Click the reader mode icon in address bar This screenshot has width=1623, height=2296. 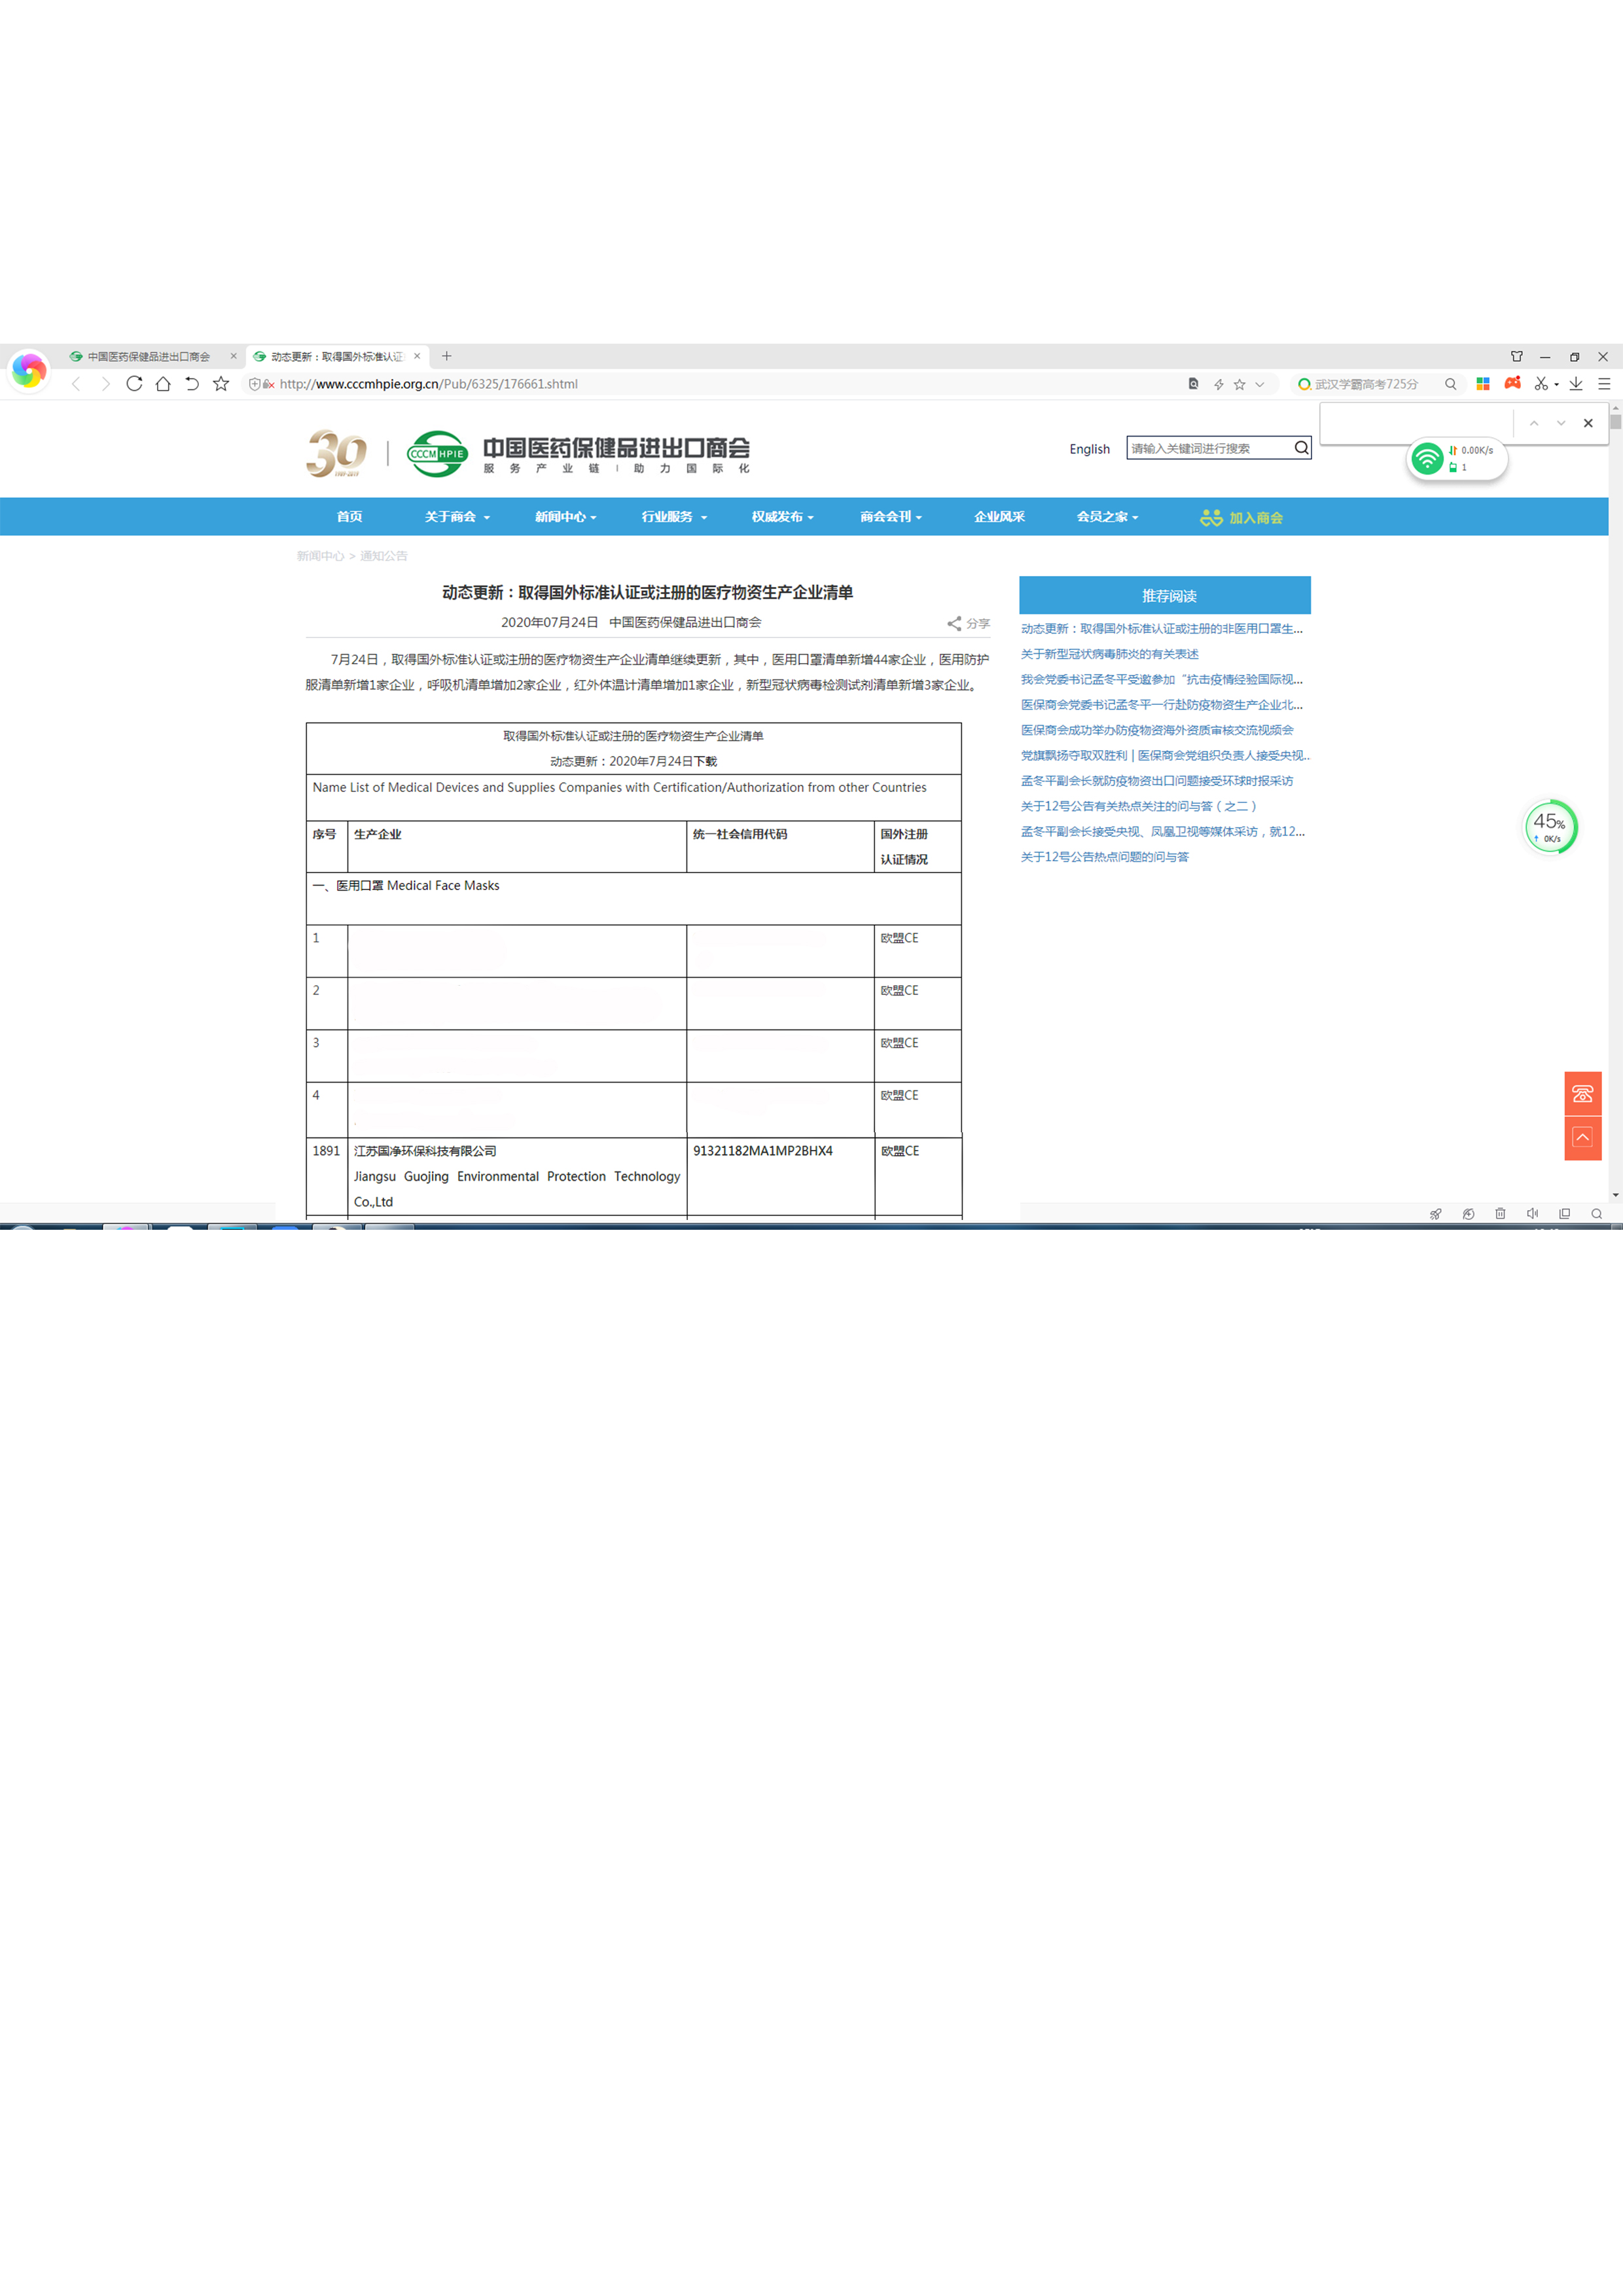(x=1193, y=384)
